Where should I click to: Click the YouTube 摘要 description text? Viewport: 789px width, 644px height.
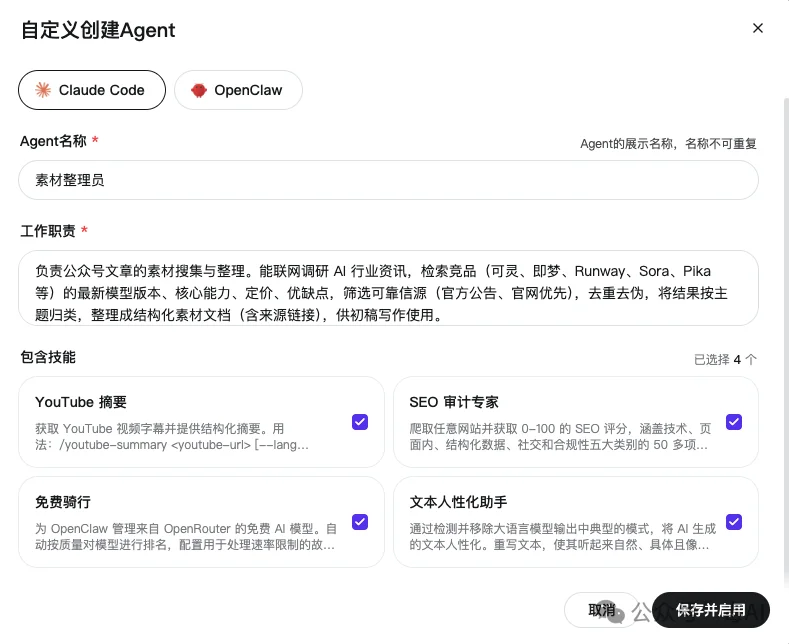coord(172,437)
